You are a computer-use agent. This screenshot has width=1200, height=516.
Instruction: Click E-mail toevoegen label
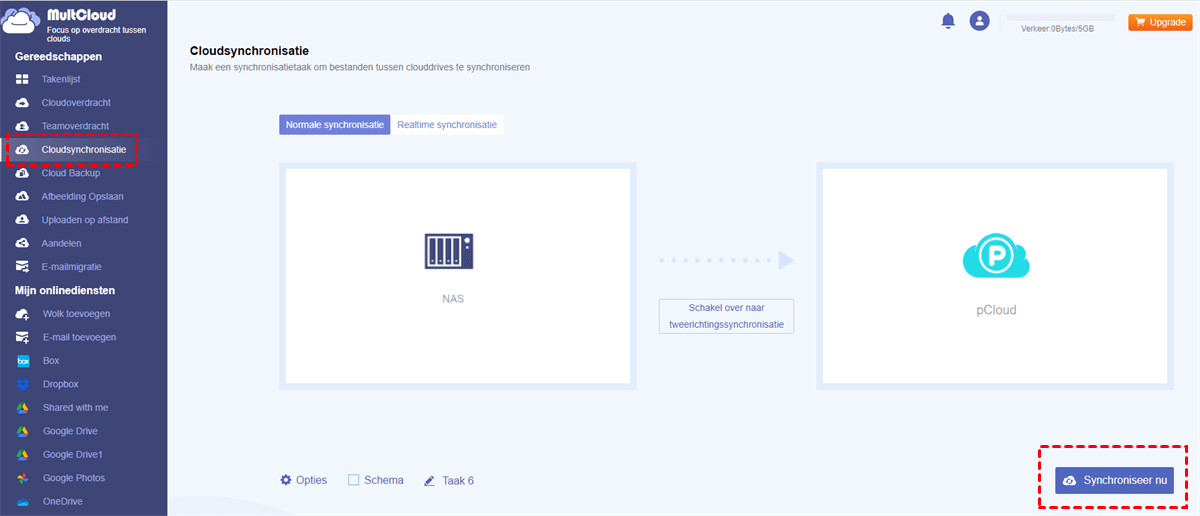point(79,338)
